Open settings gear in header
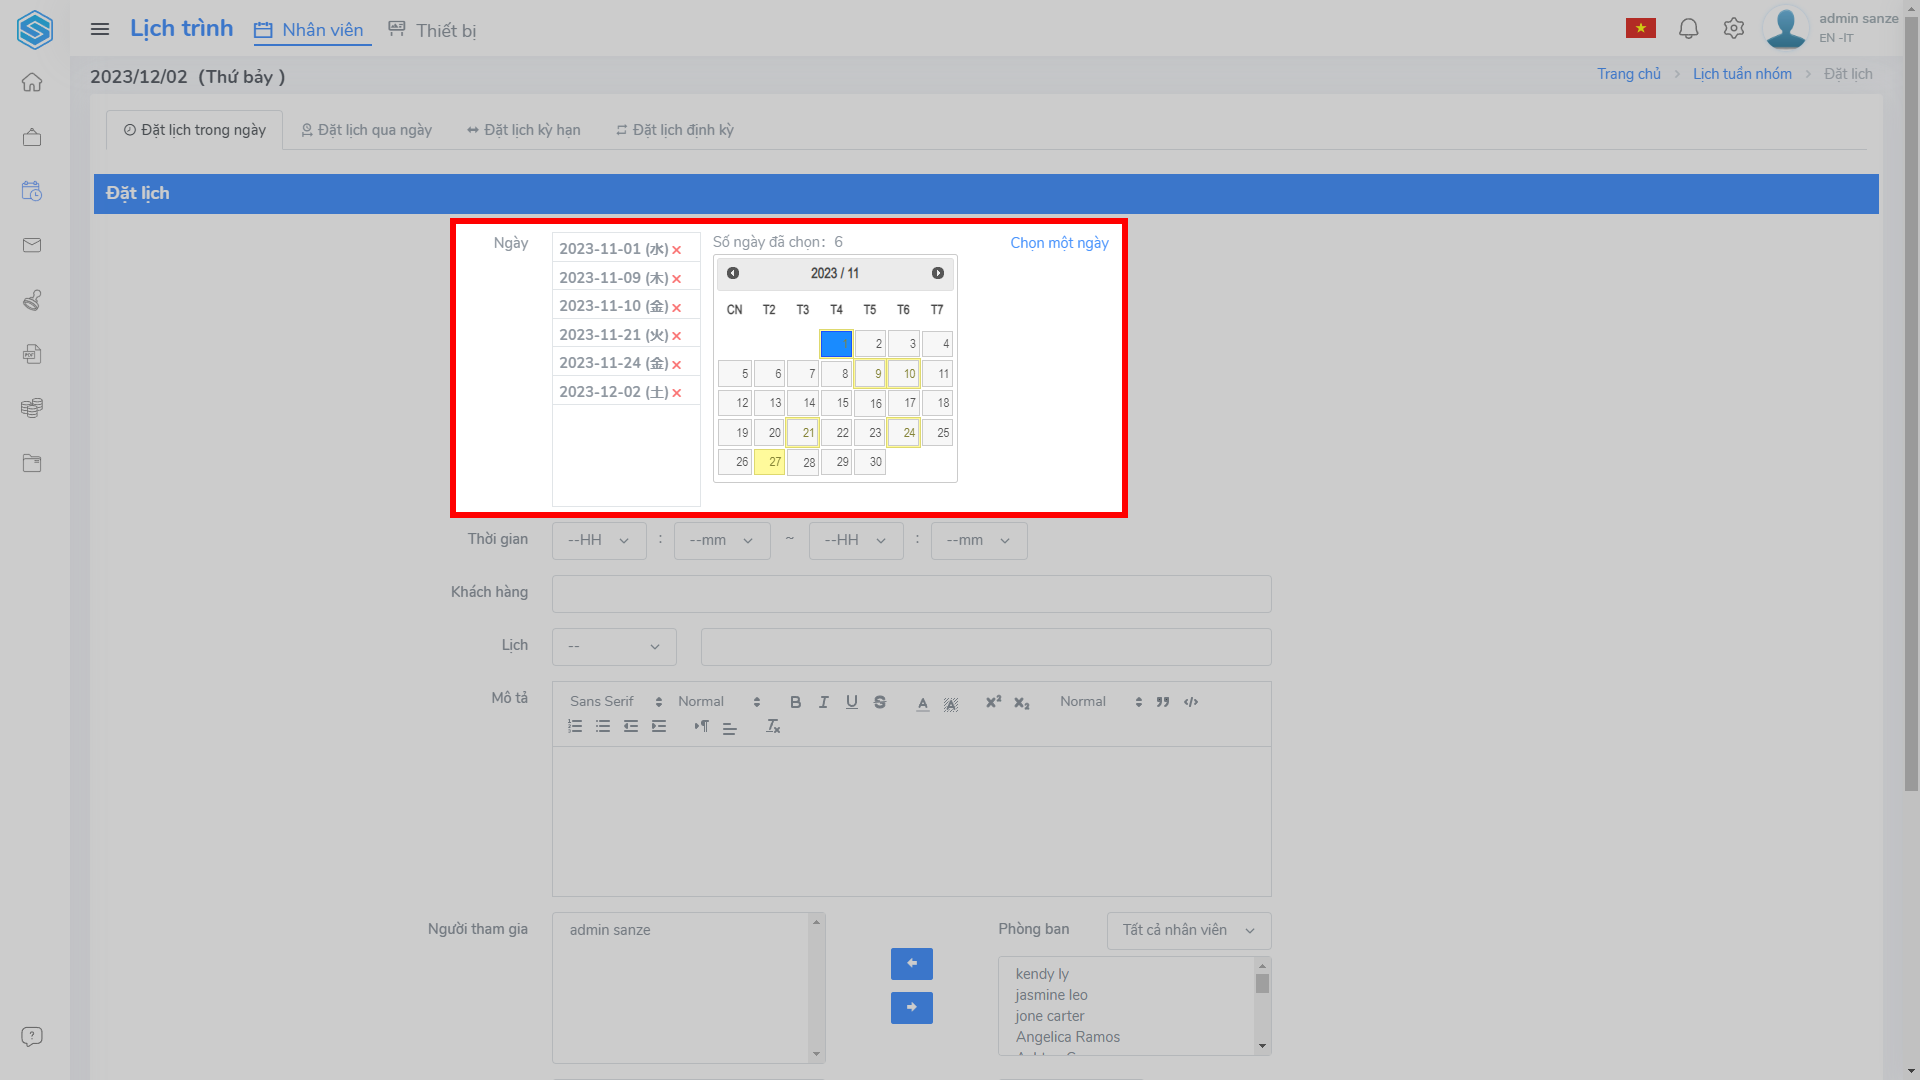The height and width of the screenshot is (1080, 1920). 1734,29
